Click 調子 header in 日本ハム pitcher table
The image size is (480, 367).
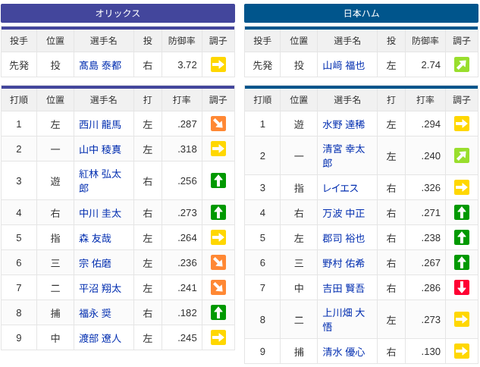point(462,41)
